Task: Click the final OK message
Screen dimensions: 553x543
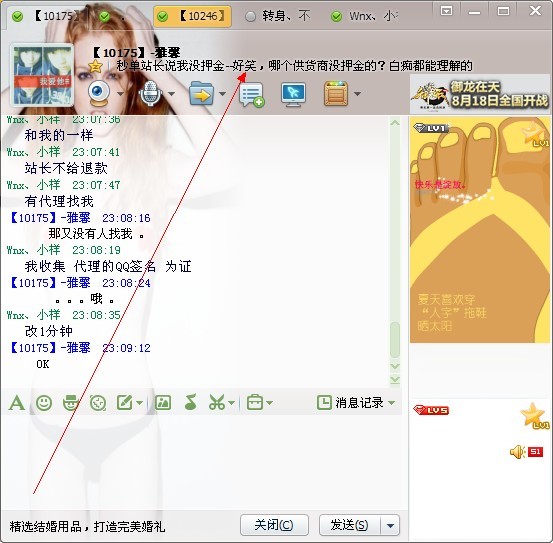Action: pos(43,364)
